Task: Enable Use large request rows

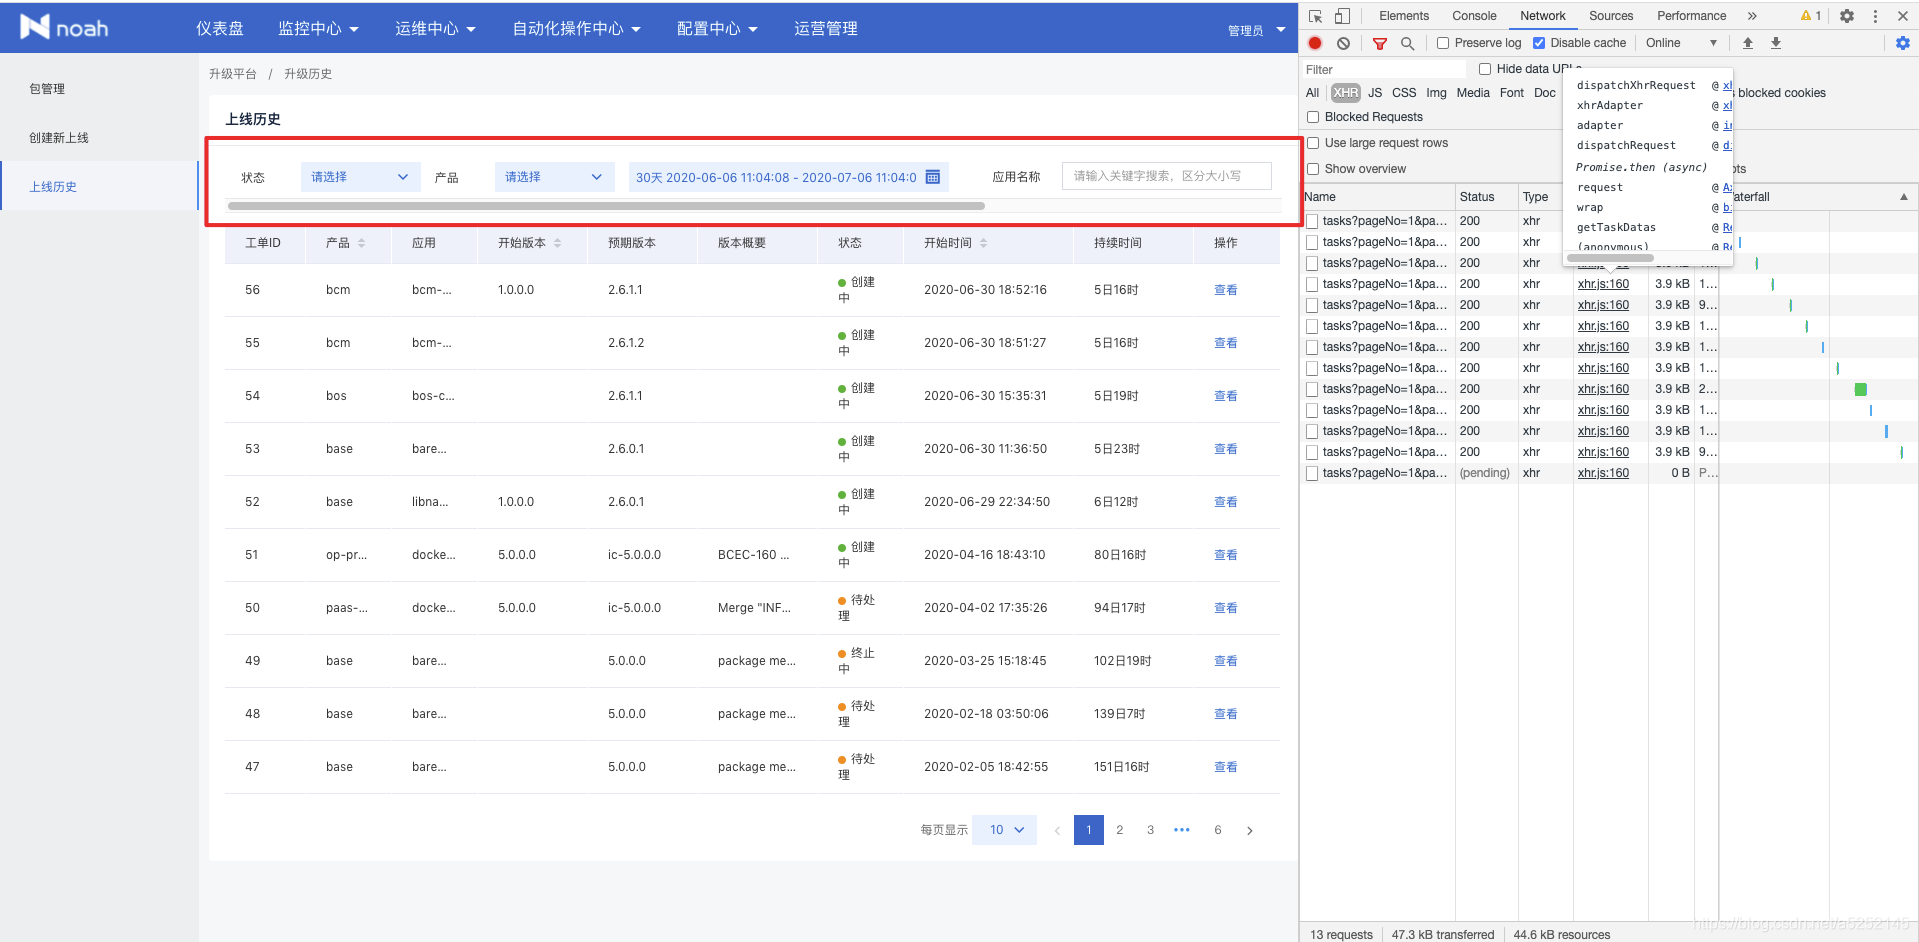Action: tap(1313, 143)
